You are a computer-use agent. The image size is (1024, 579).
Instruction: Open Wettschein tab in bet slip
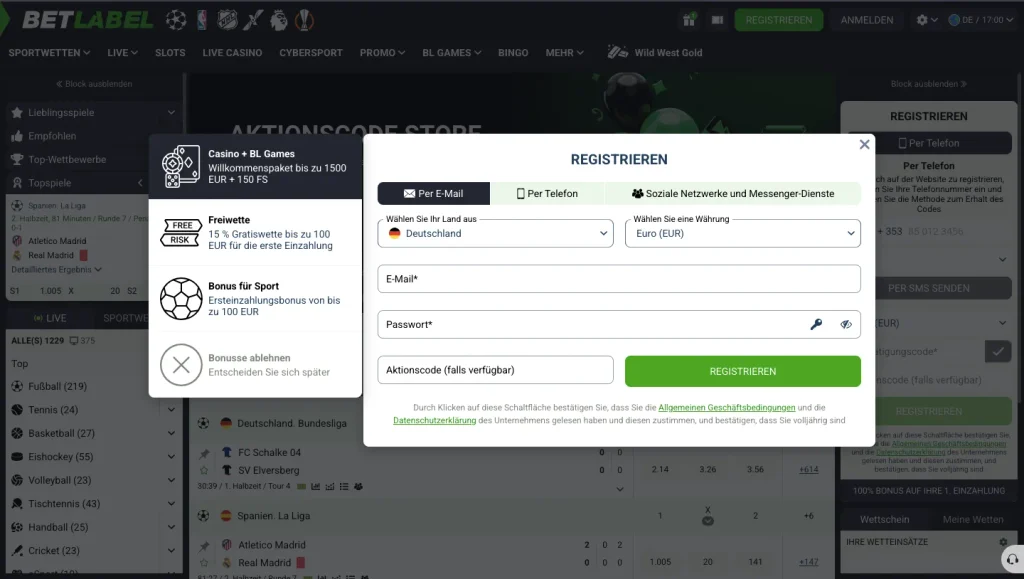884,520
